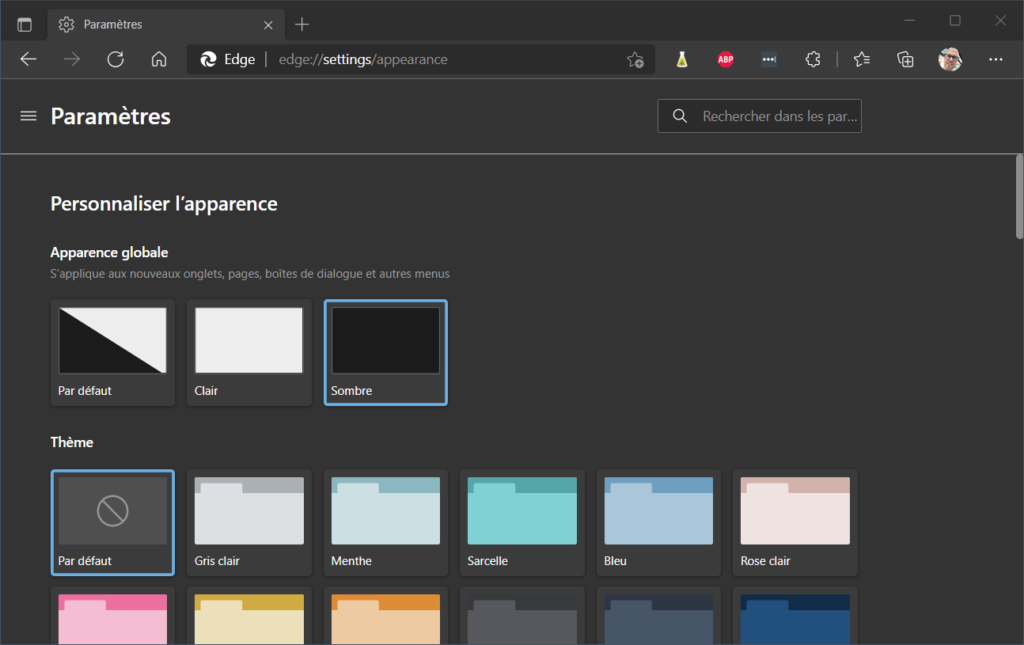Go back to previous page

point(28,59)
